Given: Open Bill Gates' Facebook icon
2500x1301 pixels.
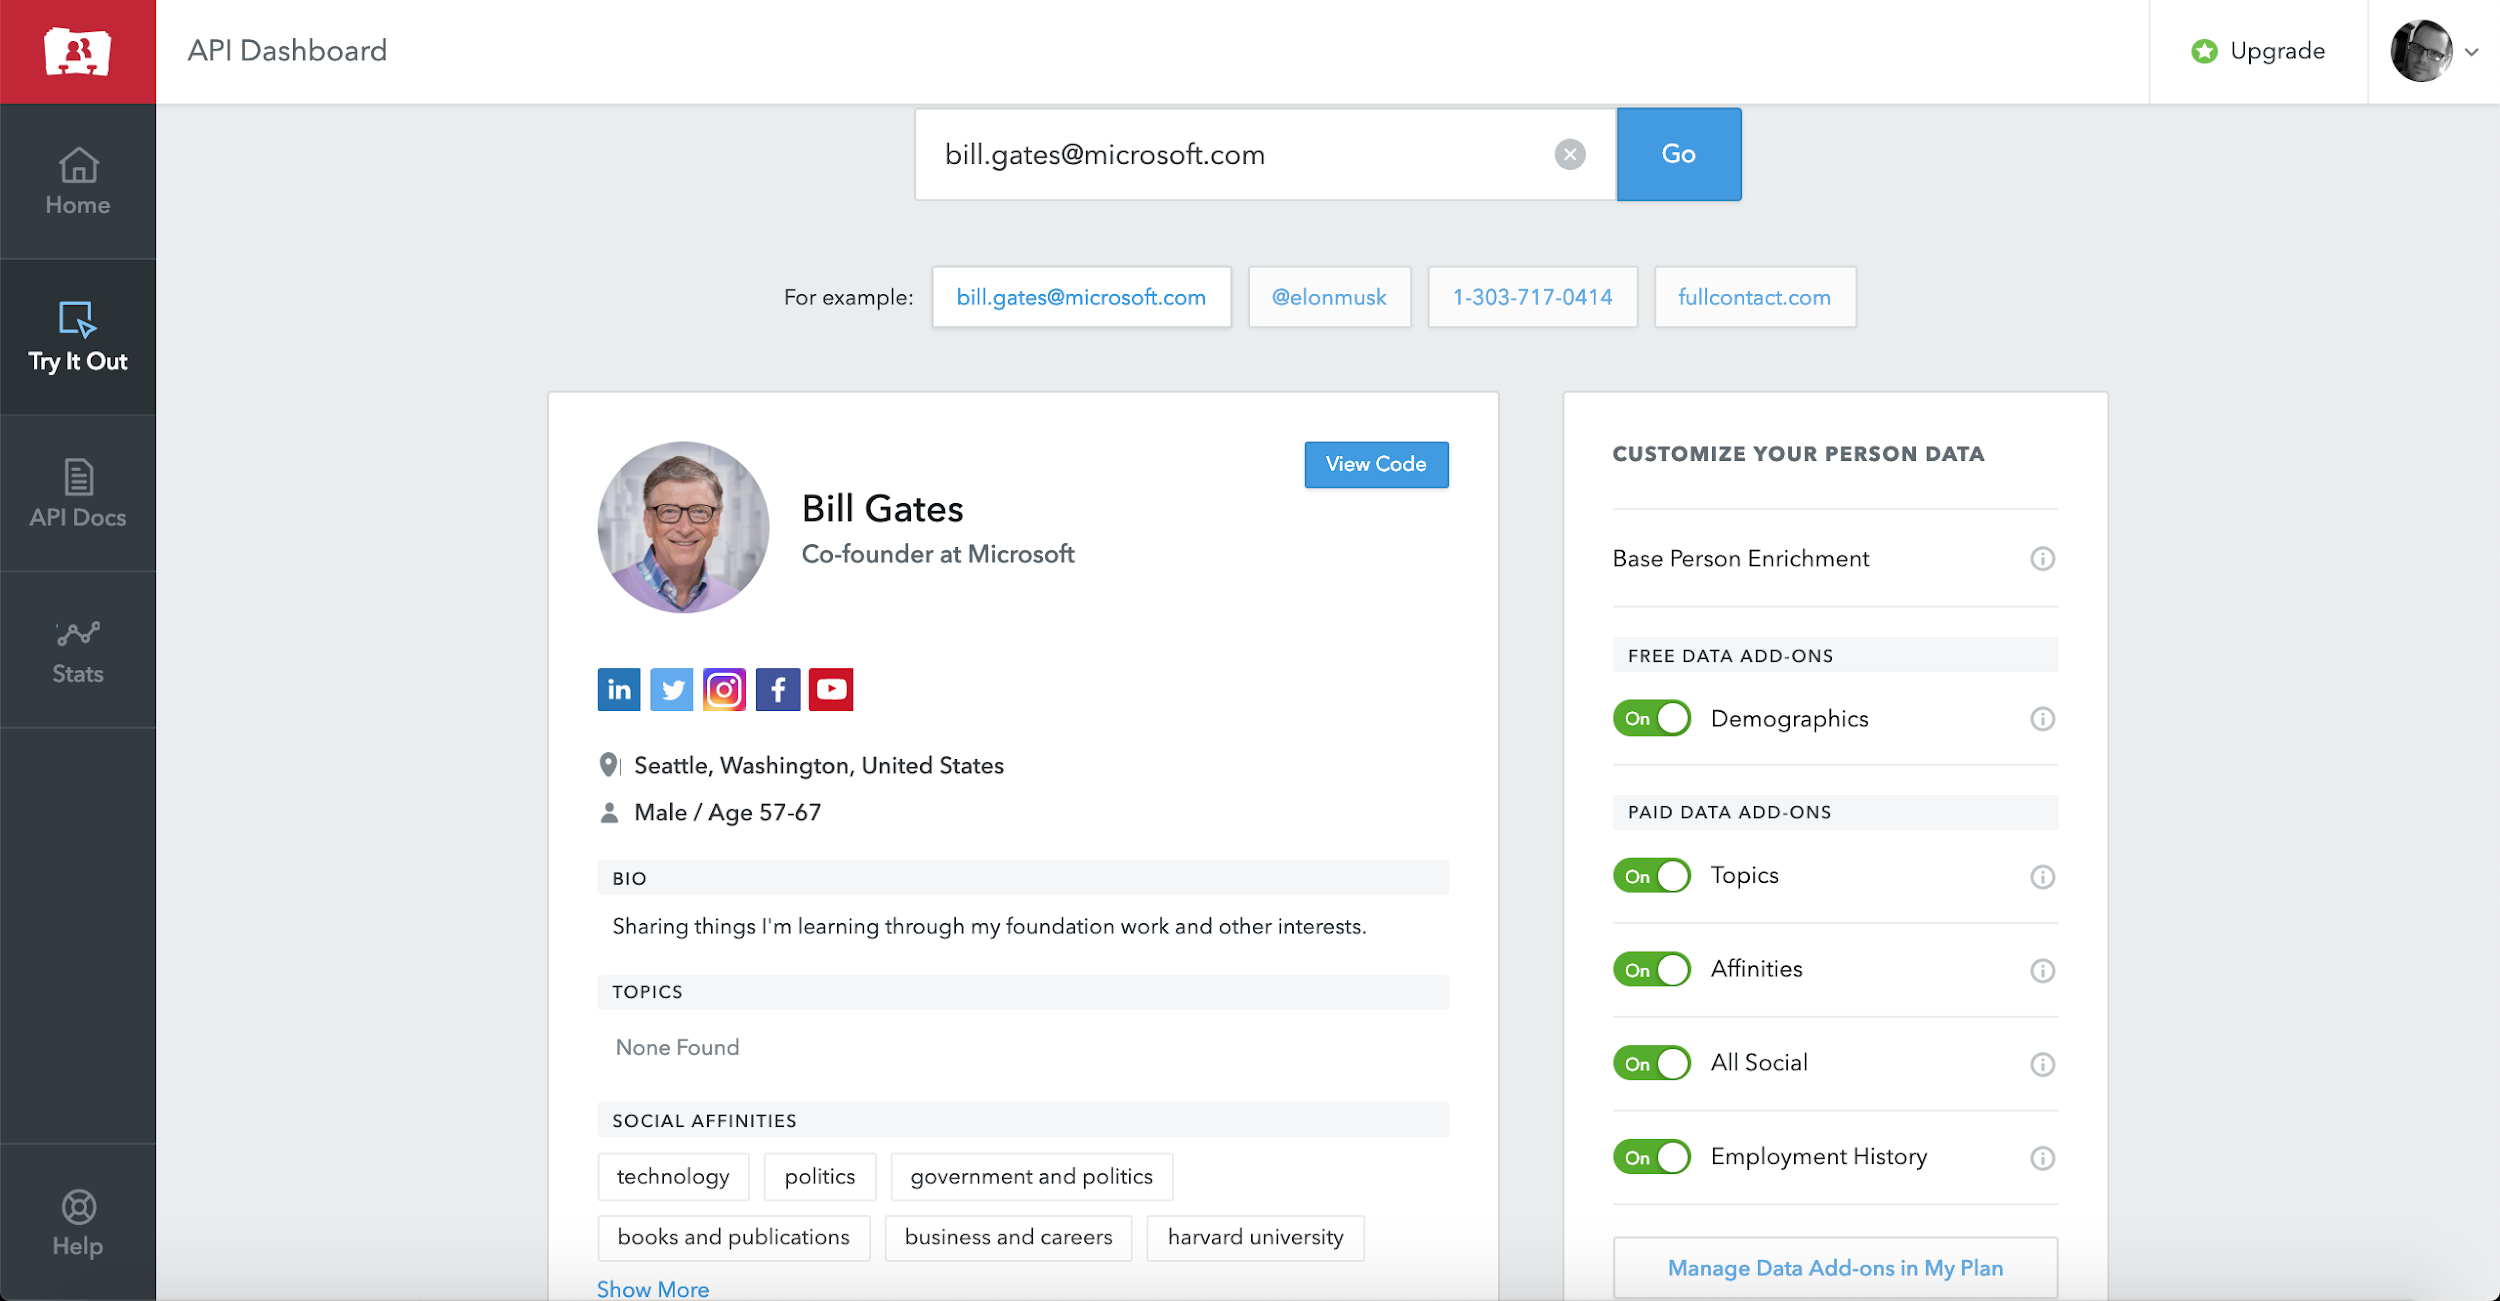Looking at the screenshot, I should 777,689.
